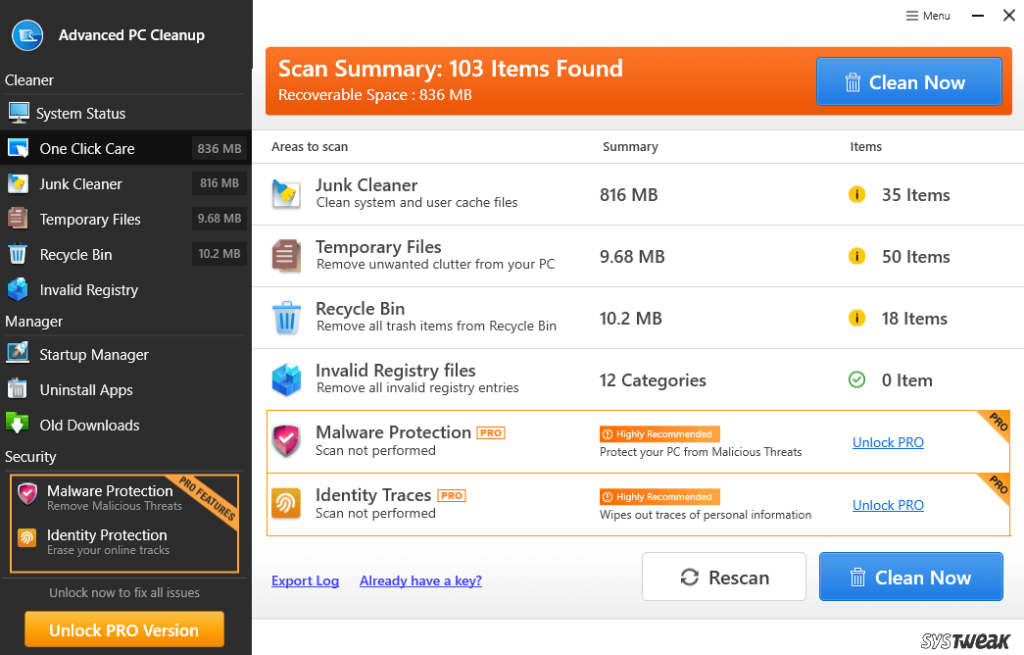This screenshot has height=655, width=1024.
Task: Click the PRO tag next to Malware Protection
Action: [490, 433]
